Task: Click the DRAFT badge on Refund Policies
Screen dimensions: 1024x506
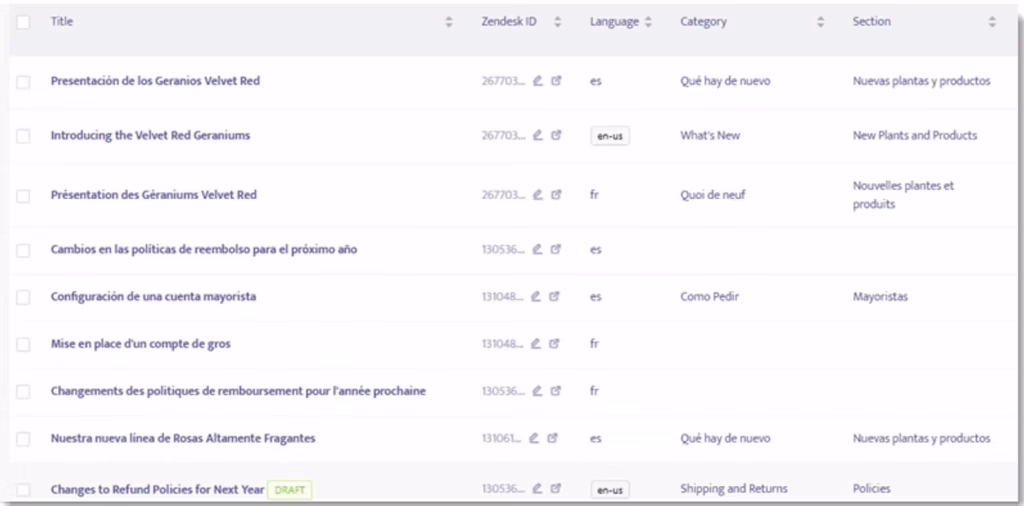Action: 290,489
